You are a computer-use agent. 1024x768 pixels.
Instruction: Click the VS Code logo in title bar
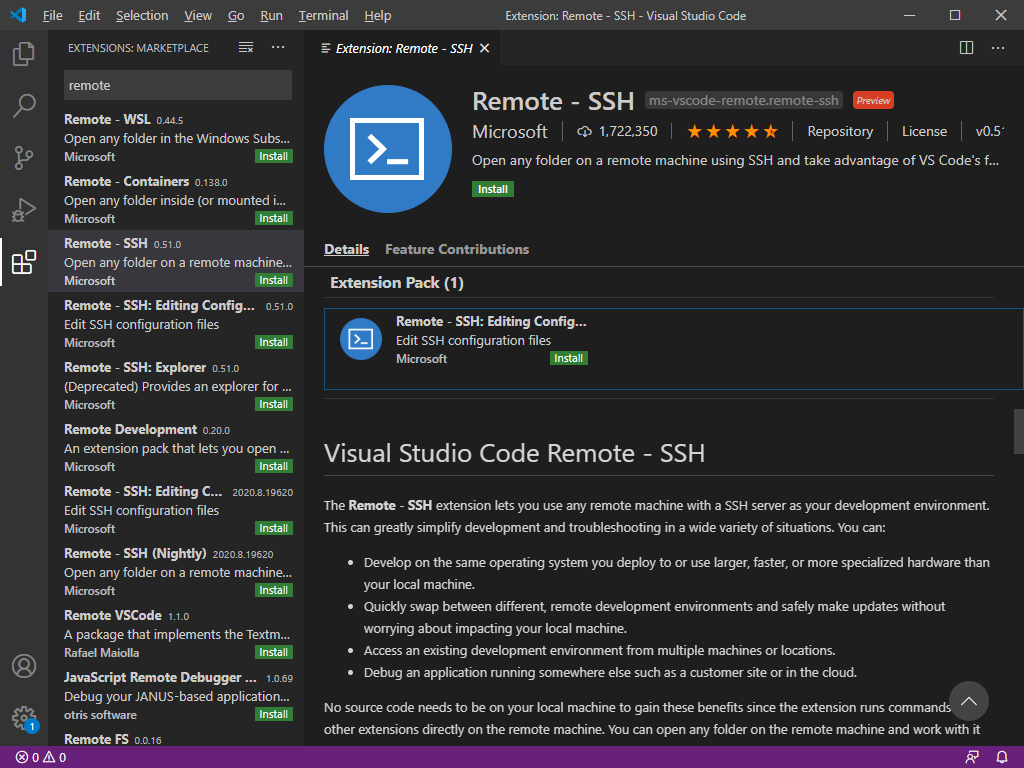(x=19, y=15)
